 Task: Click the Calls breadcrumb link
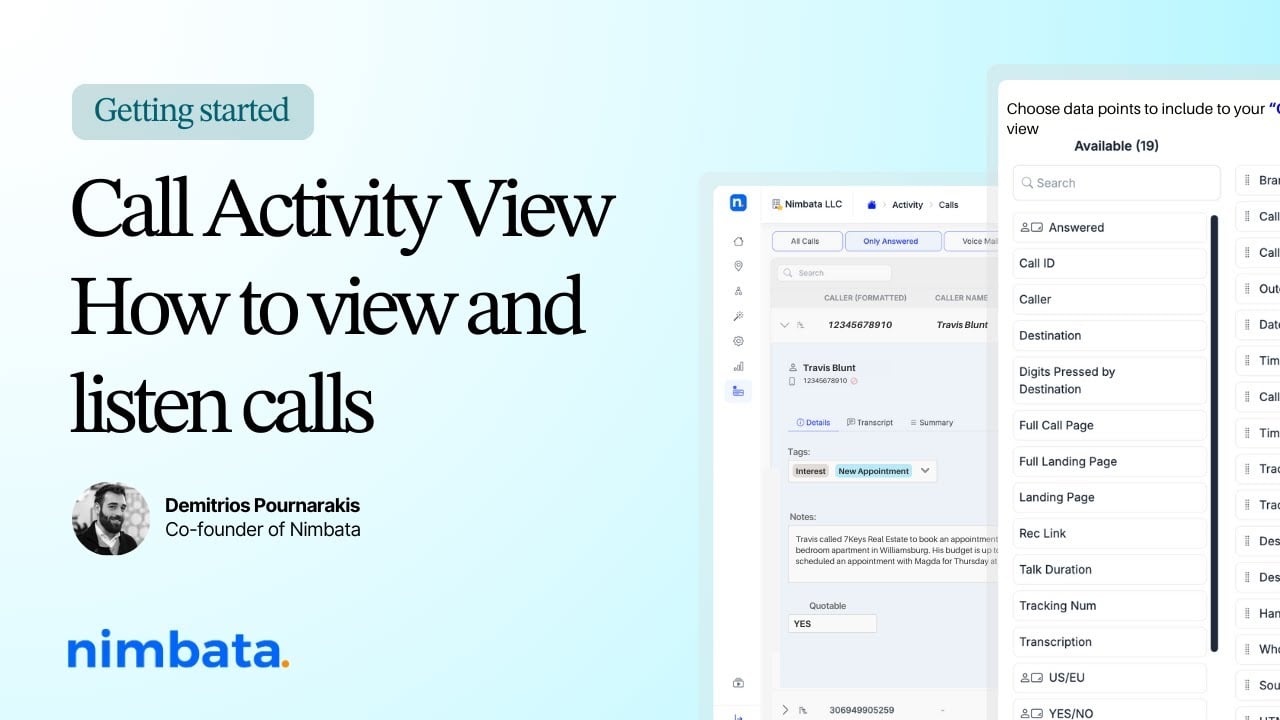(948, 205)
